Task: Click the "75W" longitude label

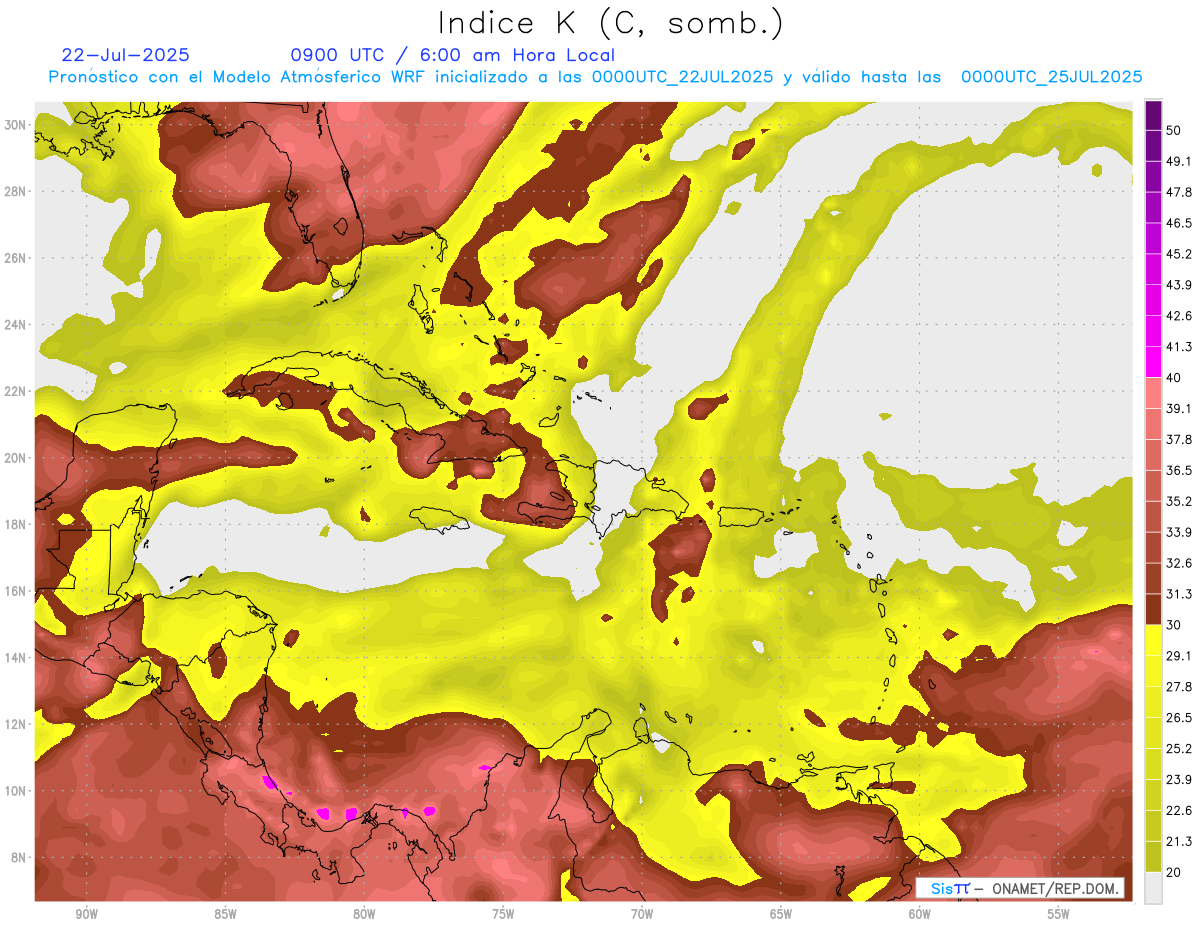Action: tap(503, 915)
